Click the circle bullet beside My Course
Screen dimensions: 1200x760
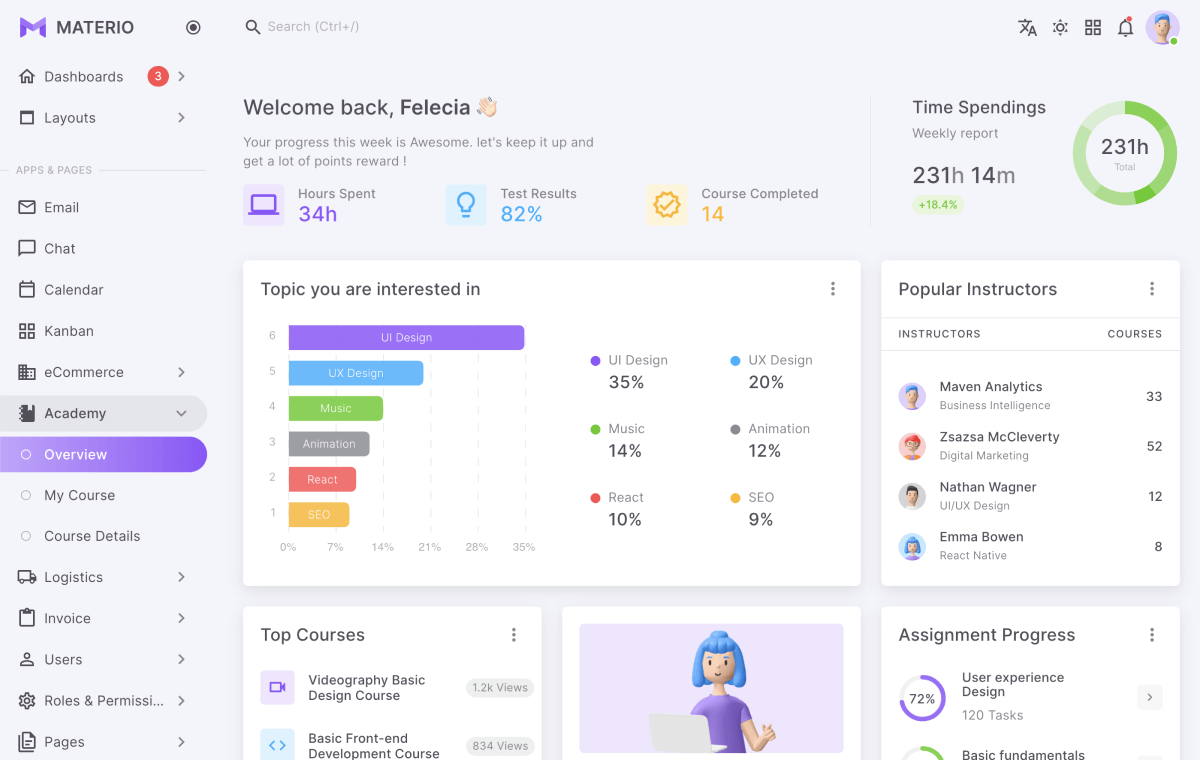point(26,495)
